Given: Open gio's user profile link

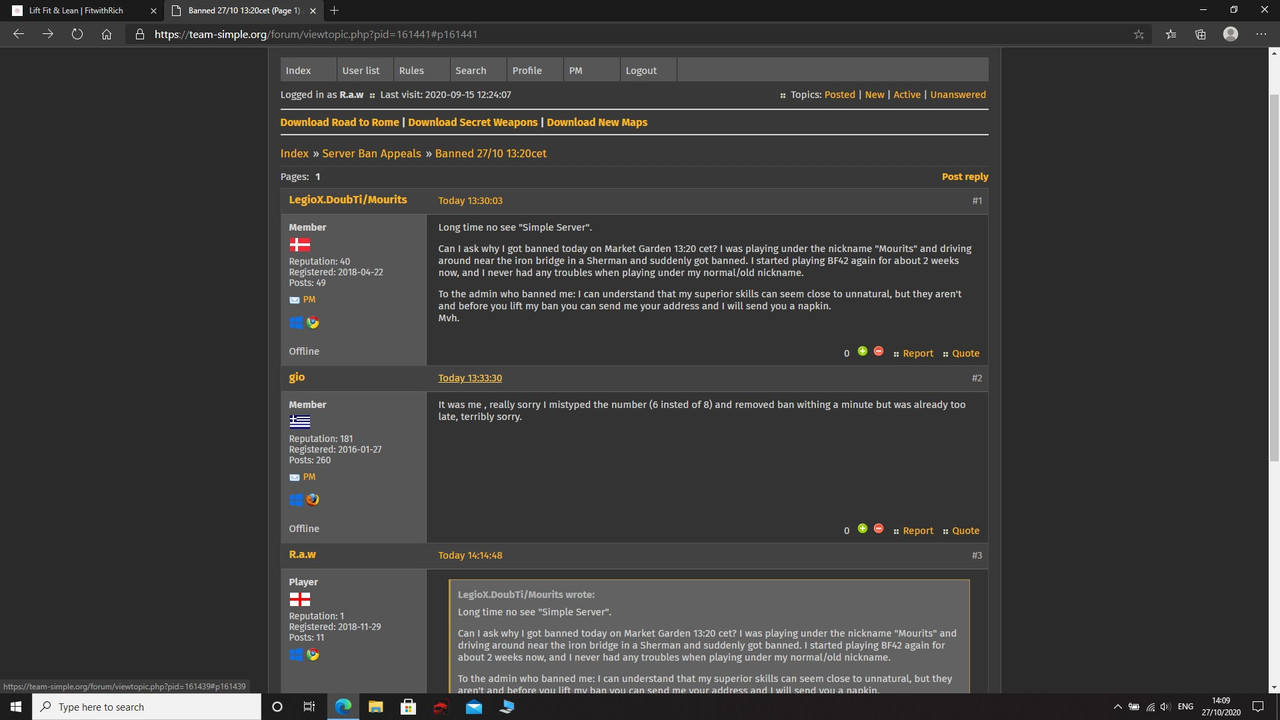Looking at the screenshot, I should tap(297, 377).
